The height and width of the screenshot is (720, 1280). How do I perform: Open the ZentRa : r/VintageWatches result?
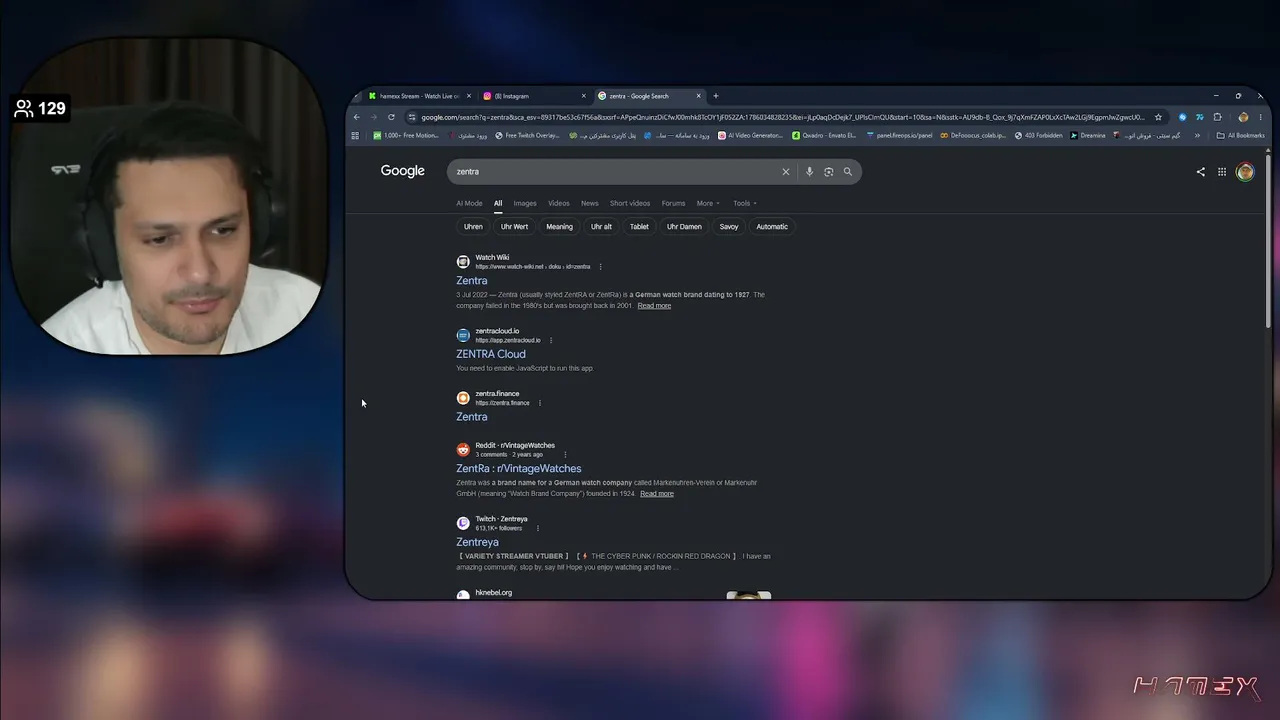pos(519,468)
